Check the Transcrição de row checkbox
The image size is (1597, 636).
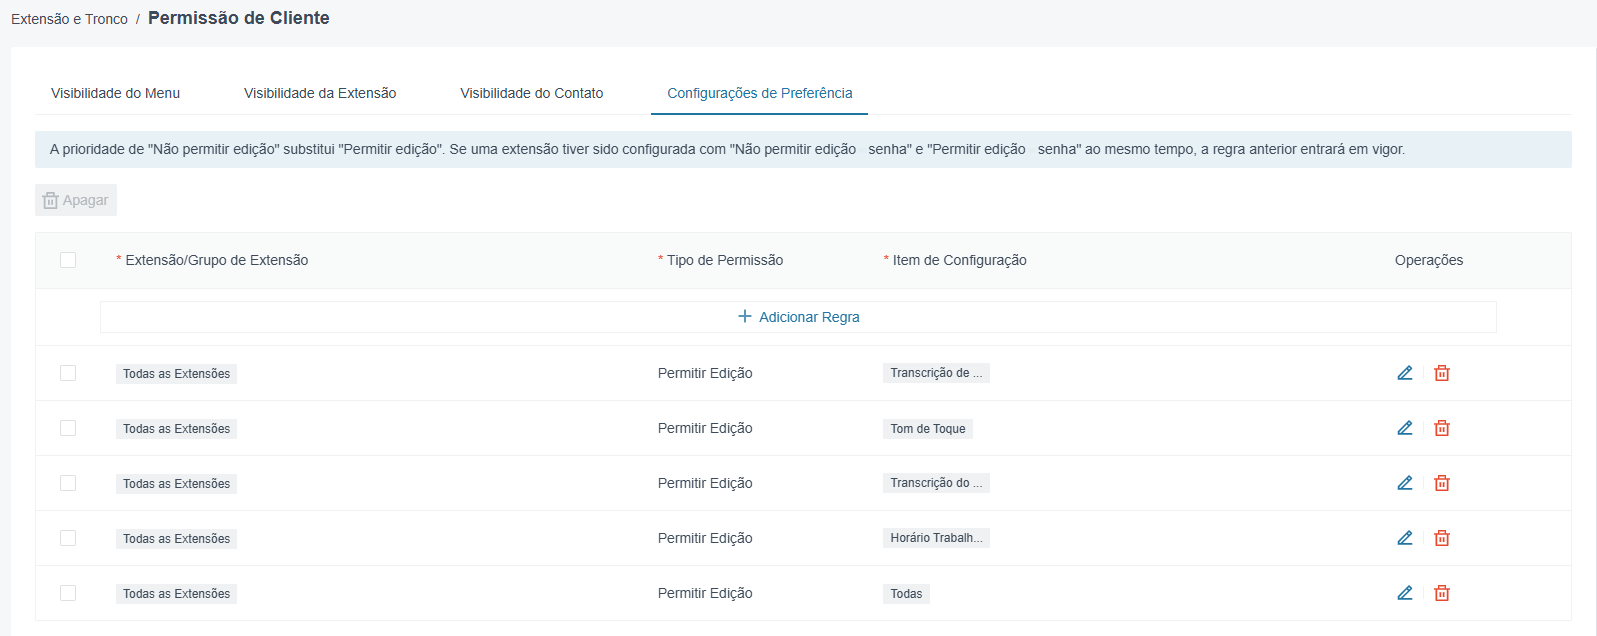pos(68,373)
